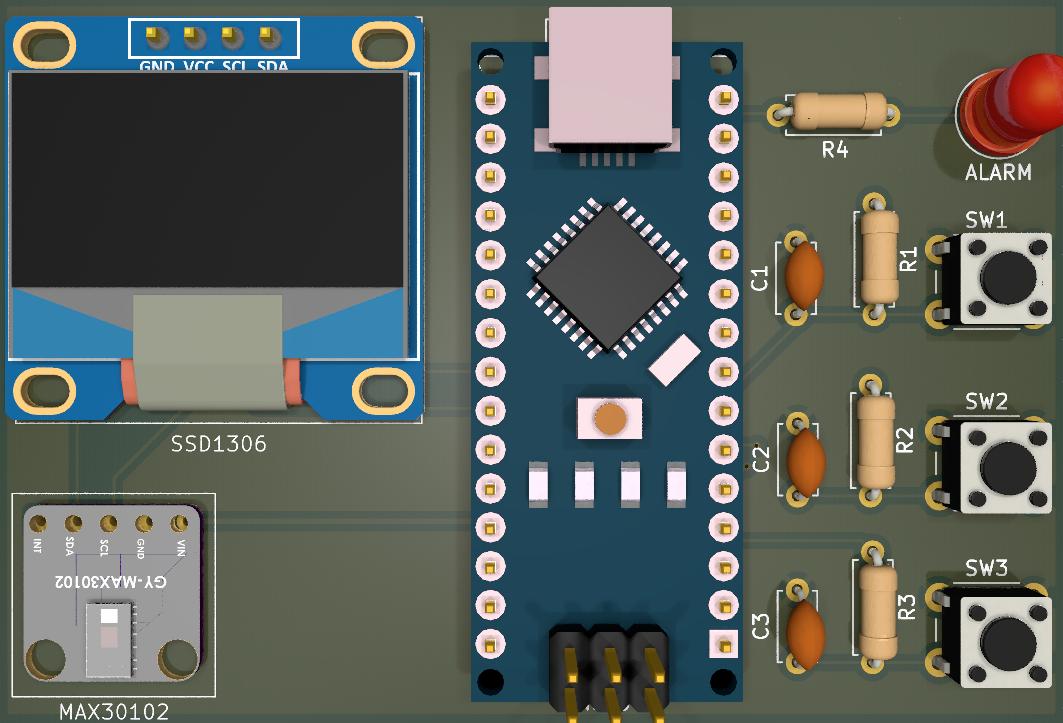Click the OLED's GND header pin
The height and width of the screenshot is (723, 1063).
(x=155, y=37)
